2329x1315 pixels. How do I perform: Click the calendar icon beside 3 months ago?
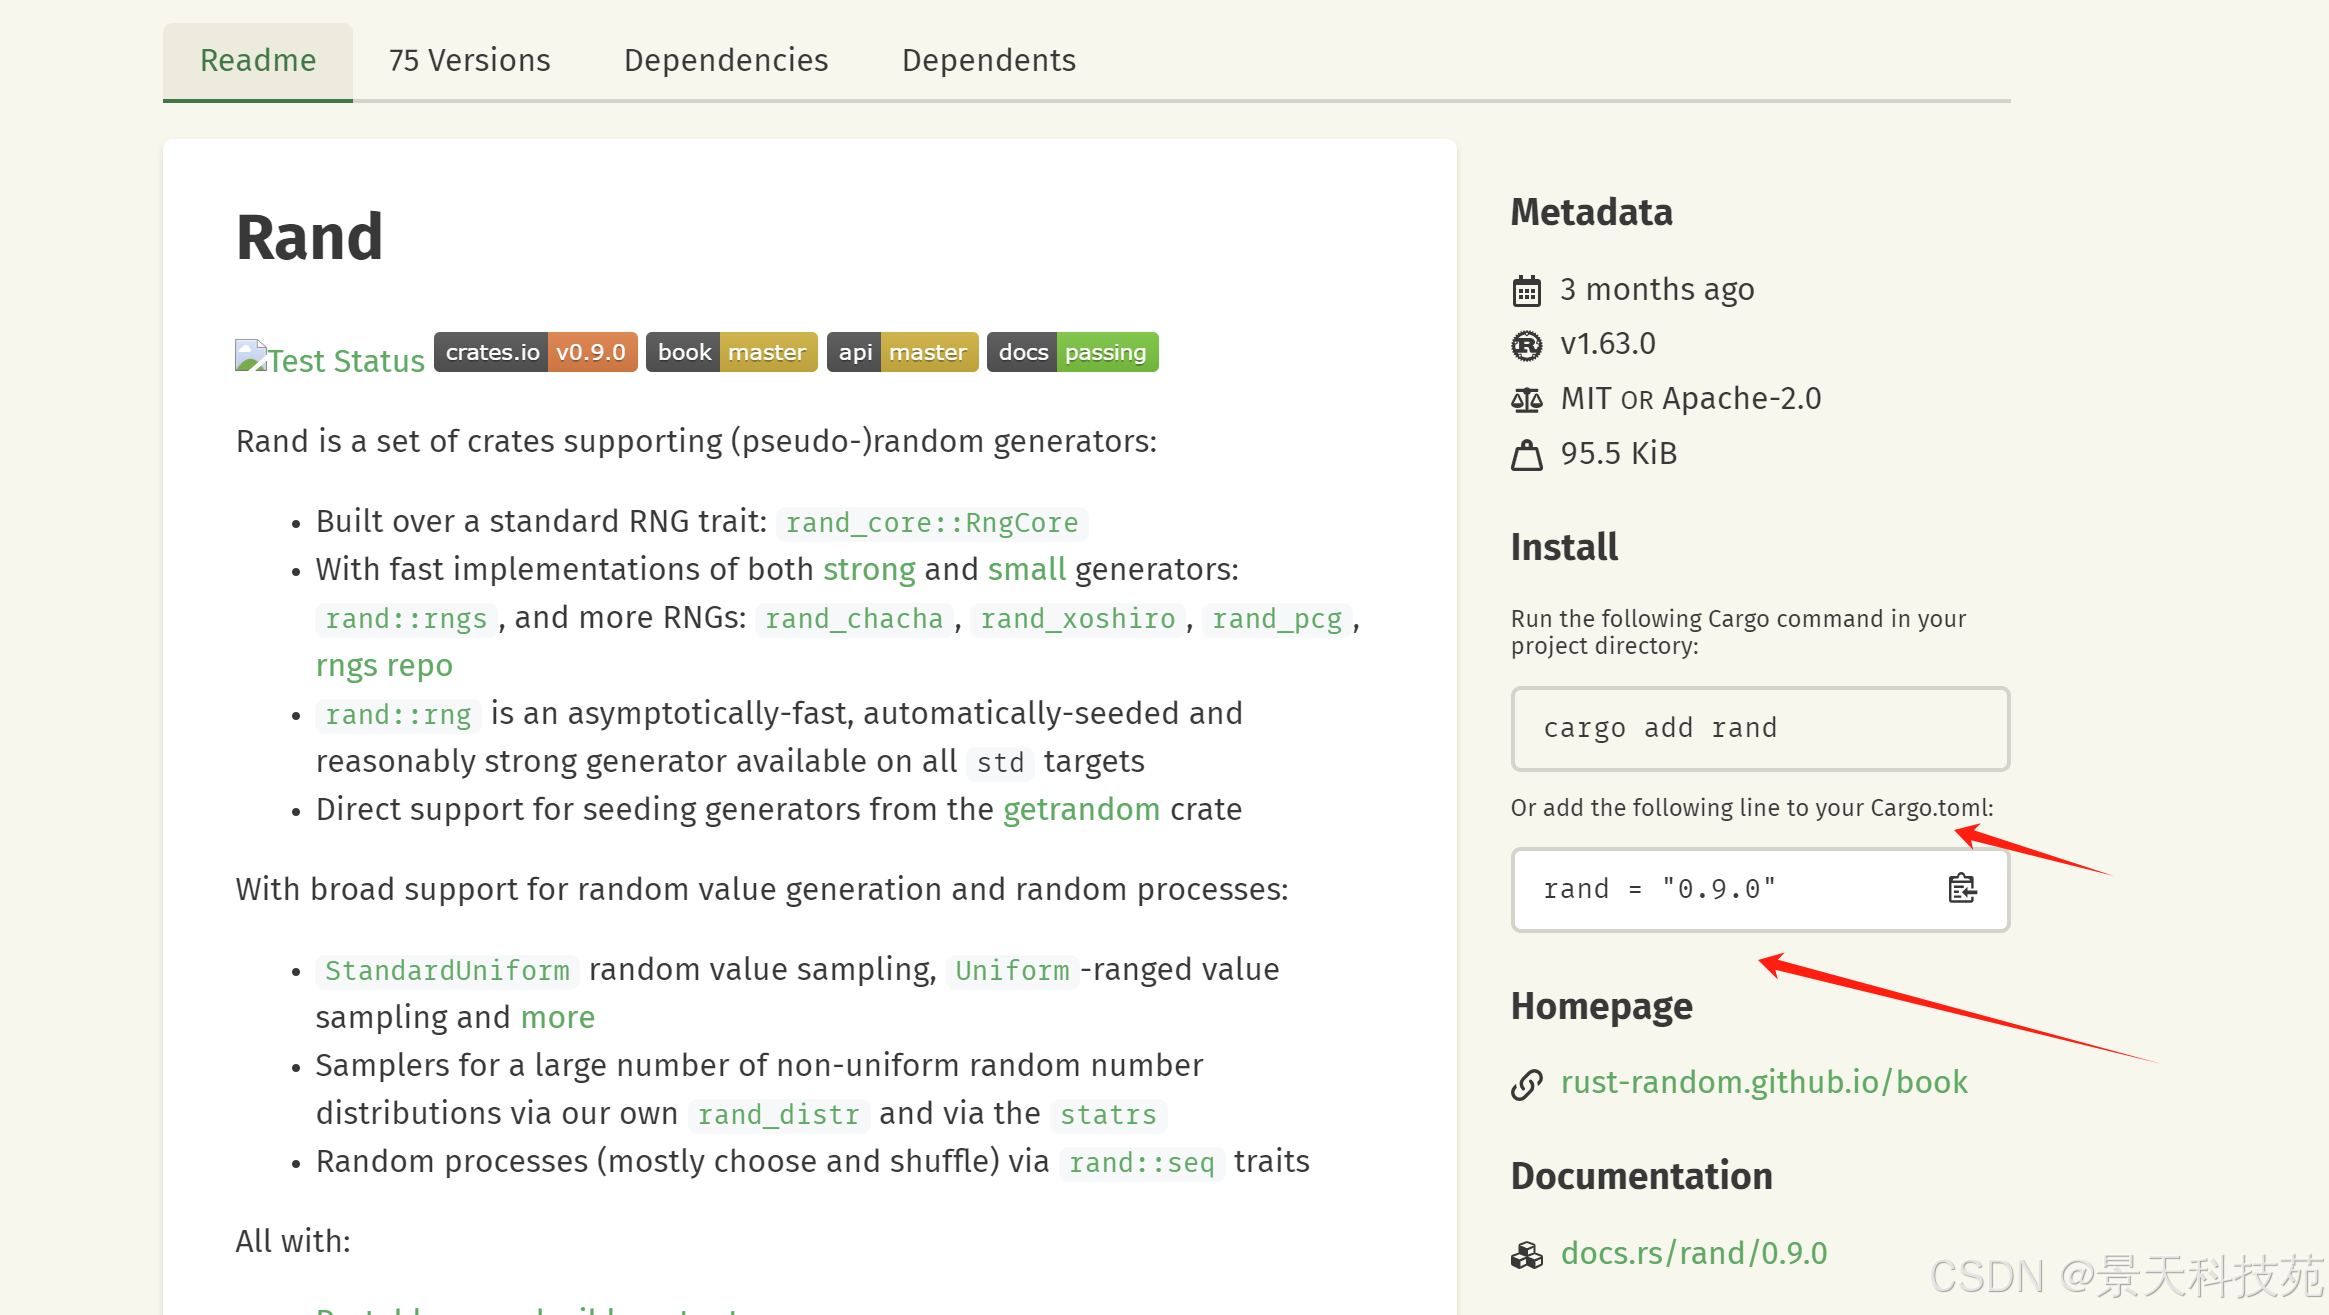(x=1526, y=291)
